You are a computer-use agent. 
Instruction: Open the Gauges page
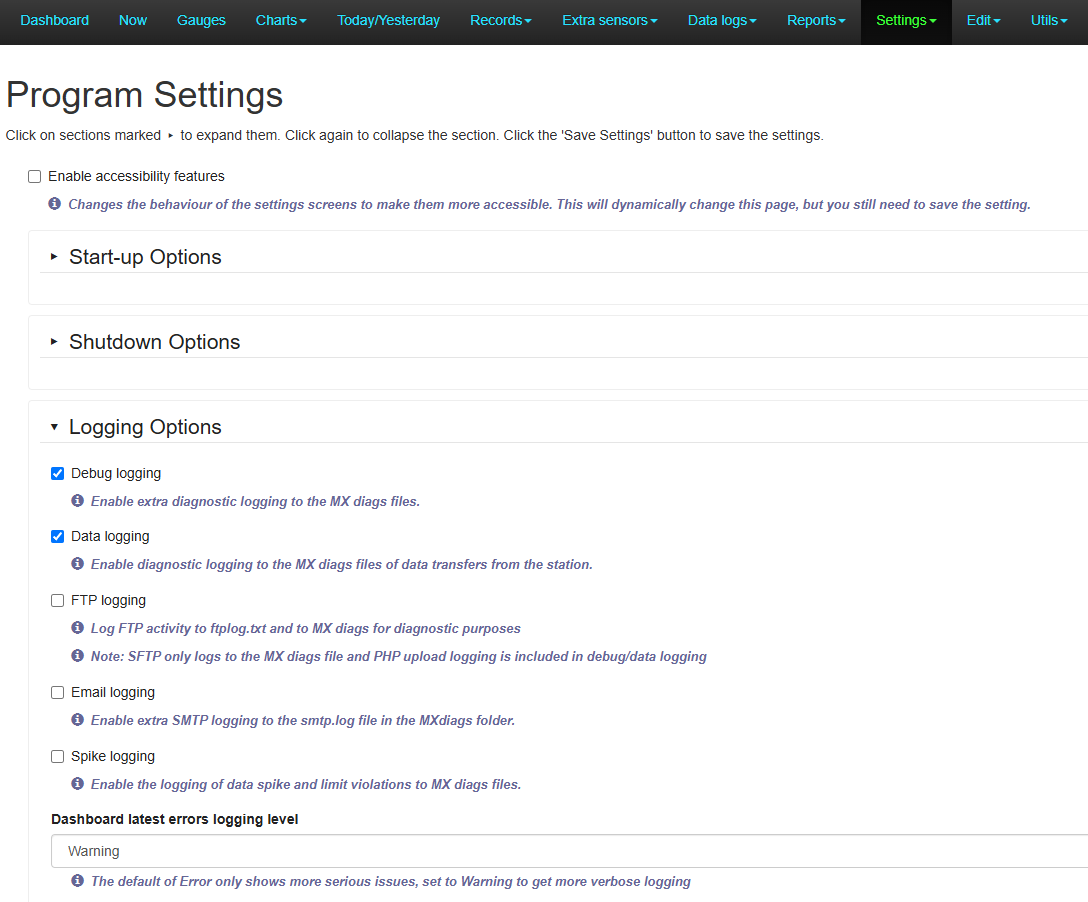(x=201, y=21)
